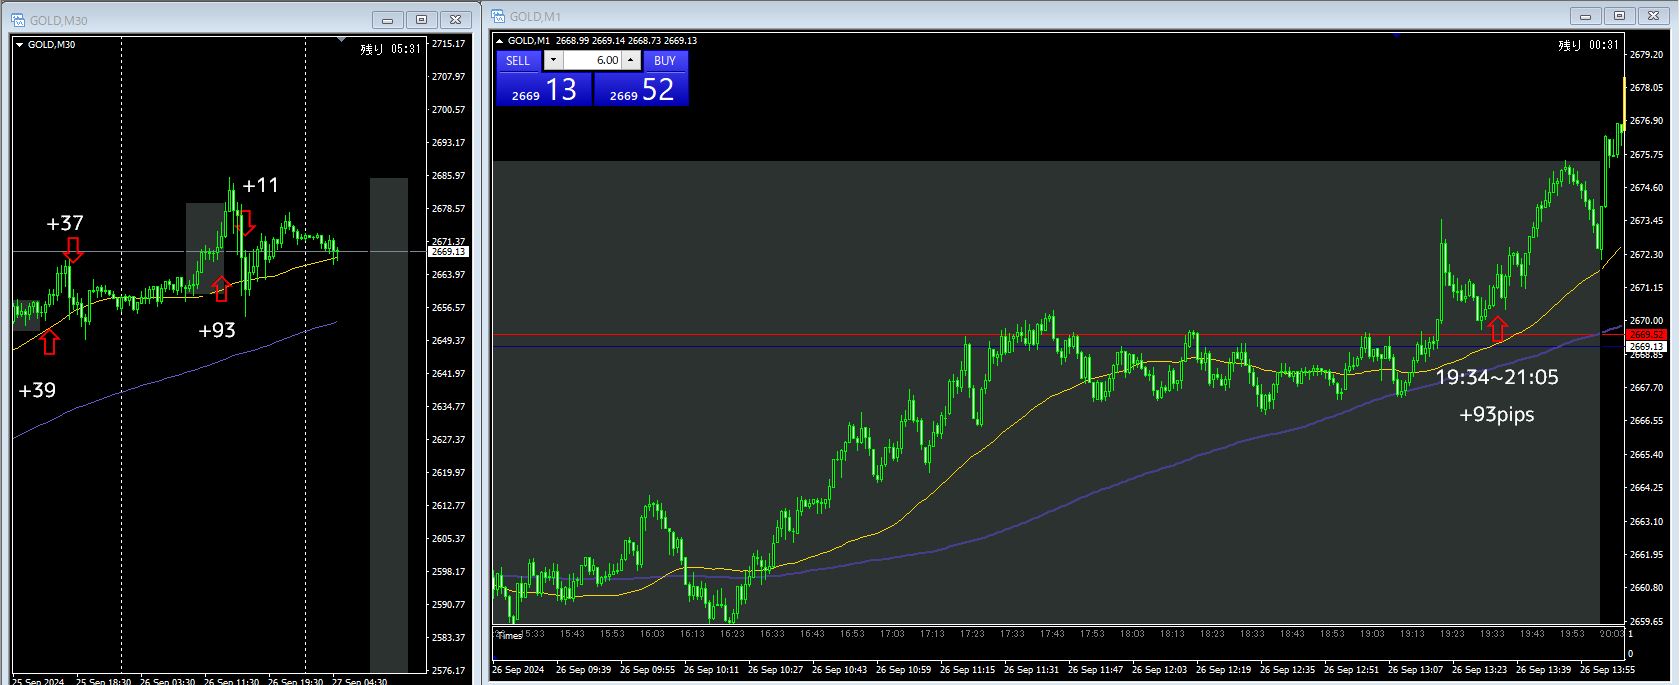Click the 2669.13 price label on M1 axis
Viewport: 1680px width, 685px height.
tap(1646, 346)
